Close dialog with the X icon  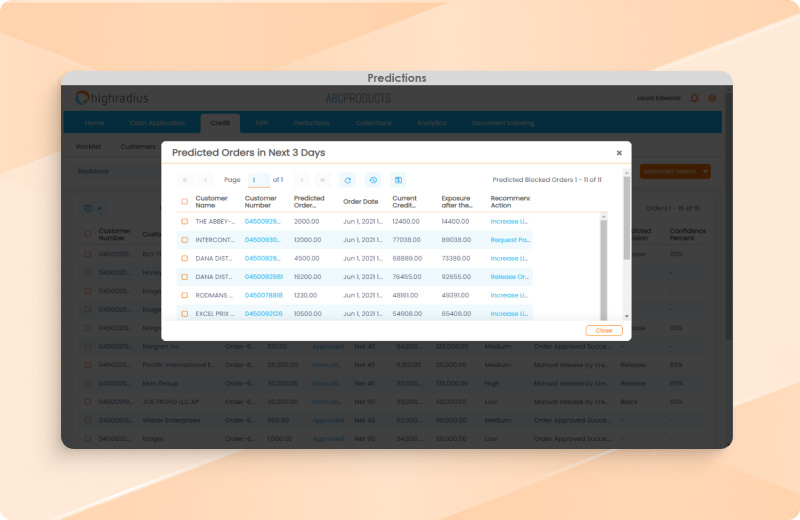point(619,153)
